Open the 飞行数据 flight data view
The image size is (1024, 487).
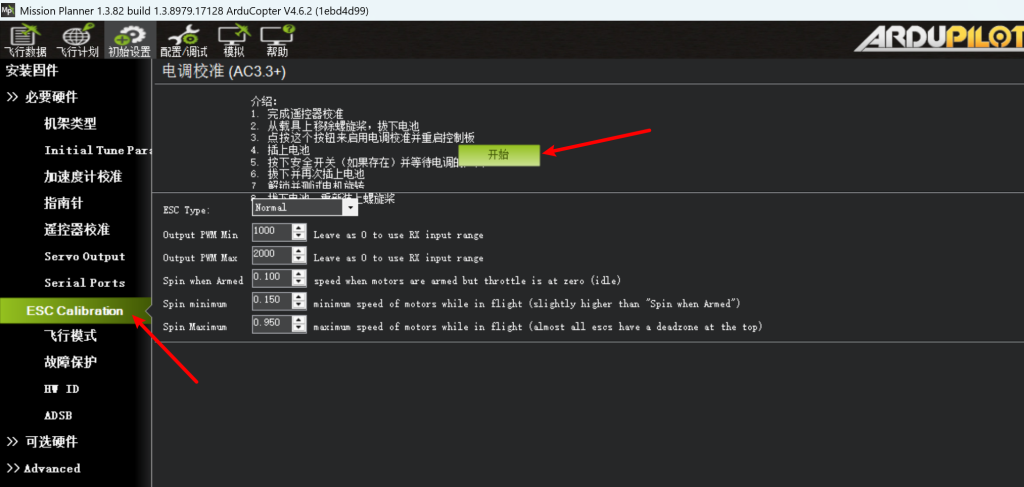coord(25,40)
